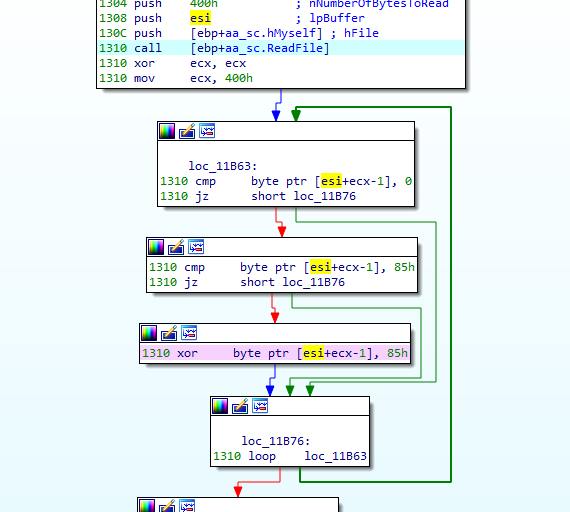Click group-nodes icon on cmp 85h block
Image resolution: width=570 pixels, height=512 pixels.
click(x=196, y=247)
